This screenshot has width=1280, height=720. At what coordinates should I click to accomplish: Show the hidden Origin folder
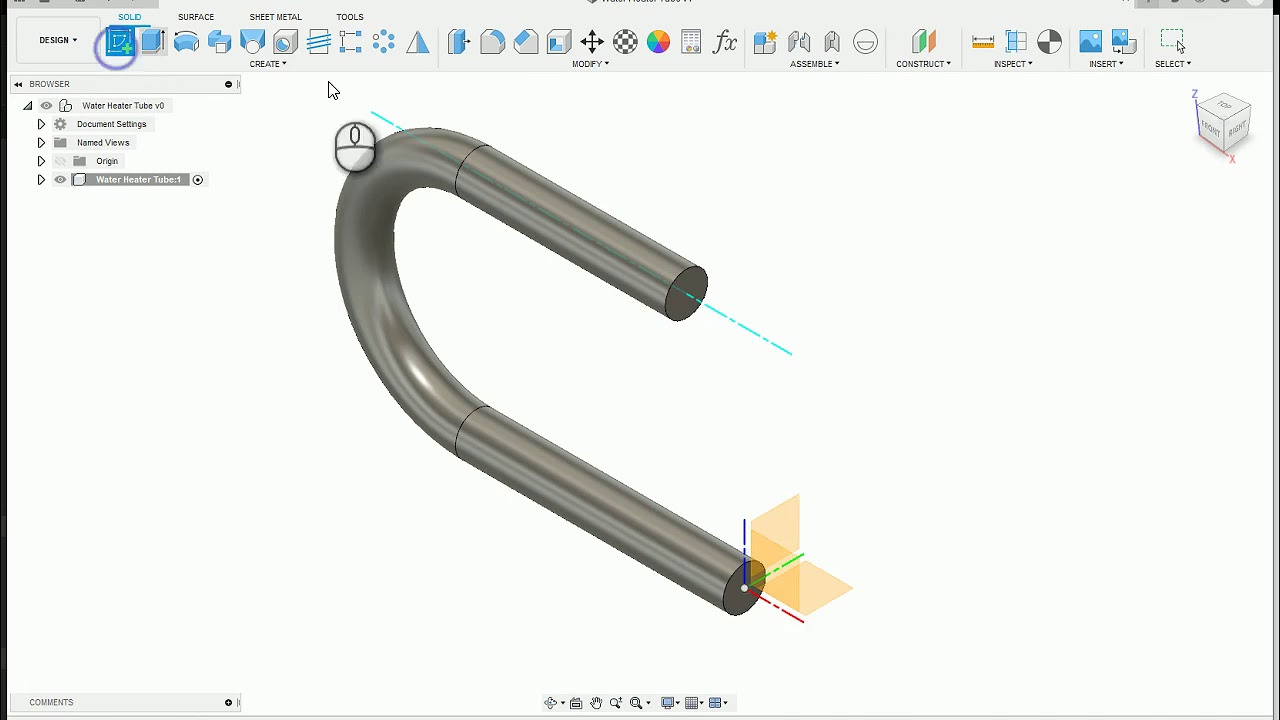coord(60,161)
